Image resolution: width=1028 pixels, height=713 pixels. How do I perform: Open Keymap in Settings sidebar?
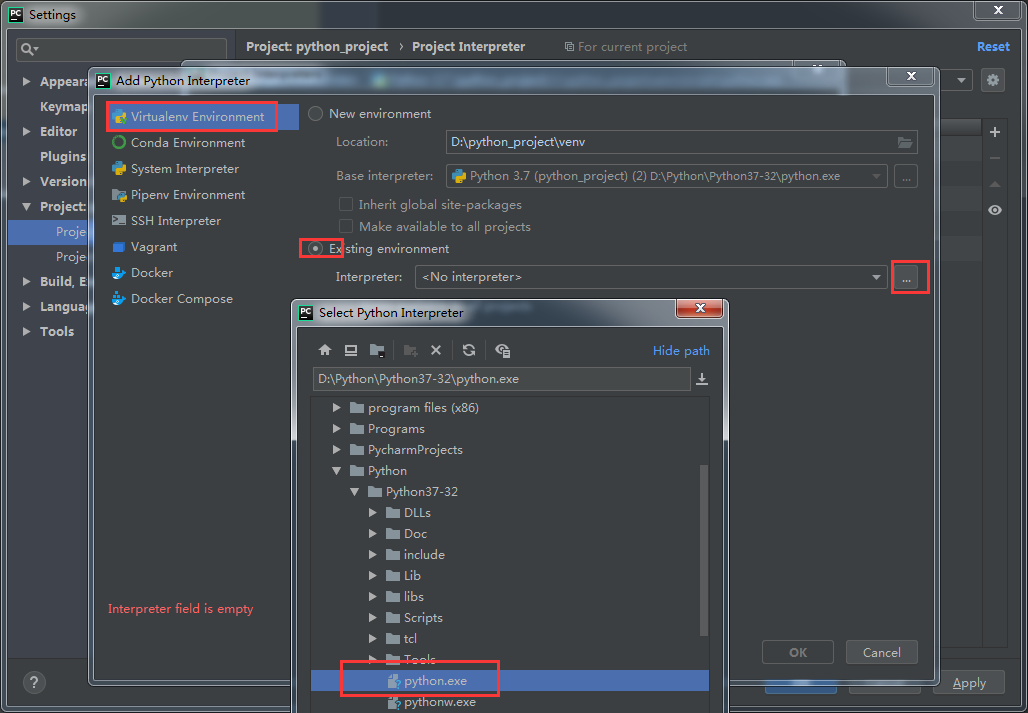tap(64, 106)
